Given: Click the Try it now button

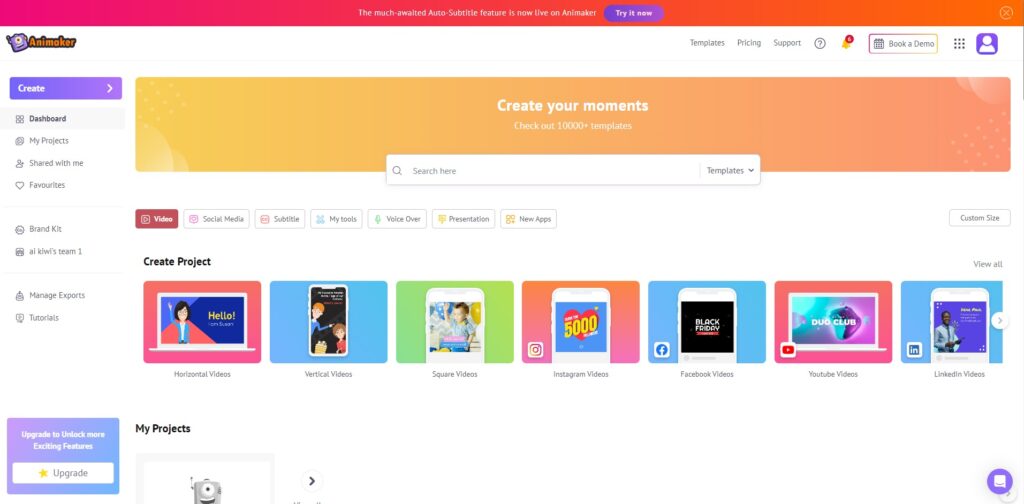Looking at the screenshot, I should (633, 13).
